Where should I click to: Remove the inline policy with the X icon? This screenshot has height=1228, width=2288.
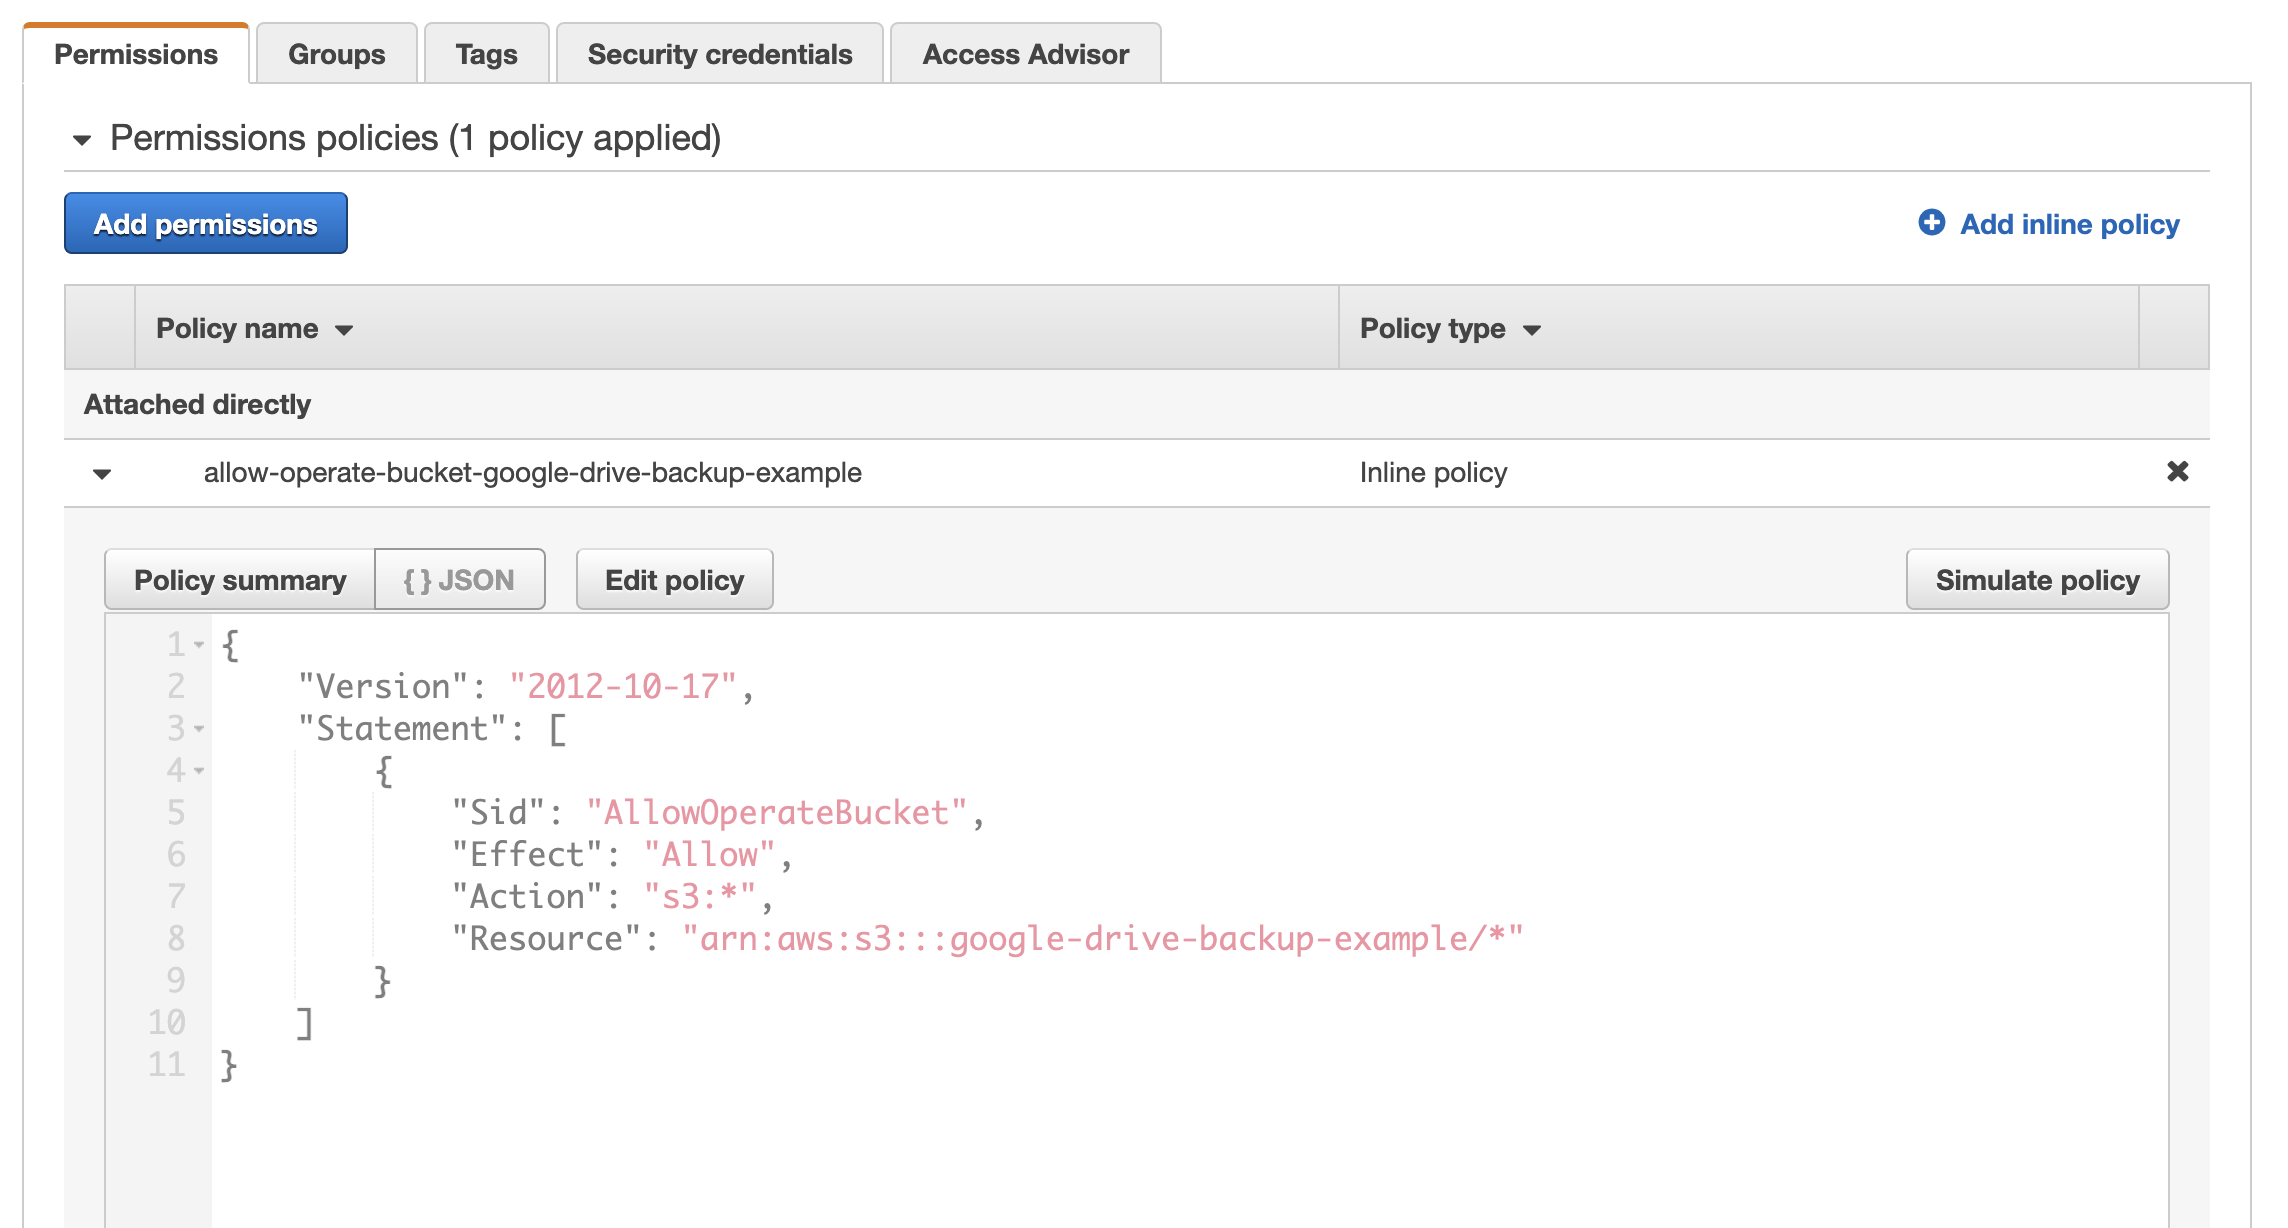(x=2177, y=471)
